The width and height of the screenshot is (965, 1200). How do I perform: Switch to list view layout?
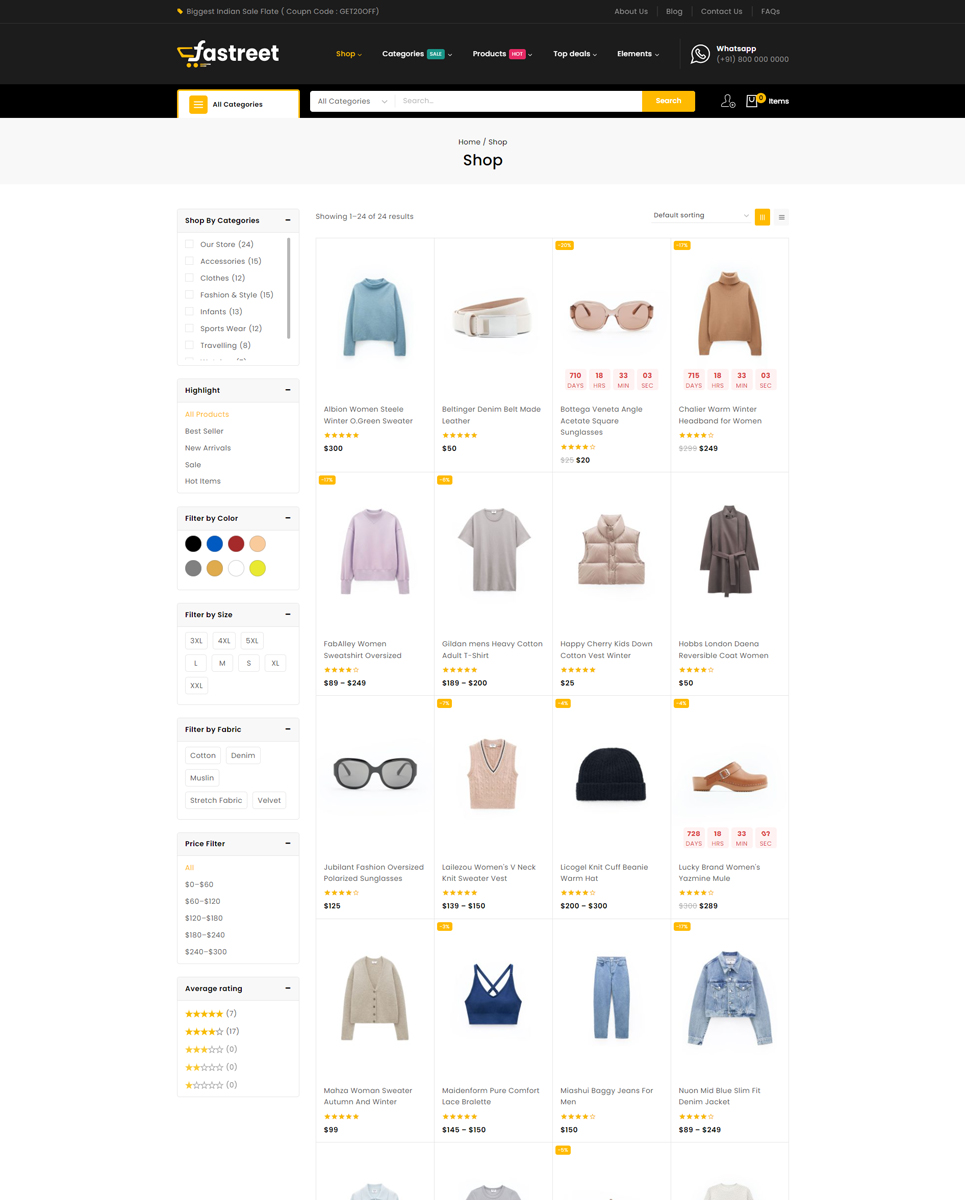pos(782,217)
